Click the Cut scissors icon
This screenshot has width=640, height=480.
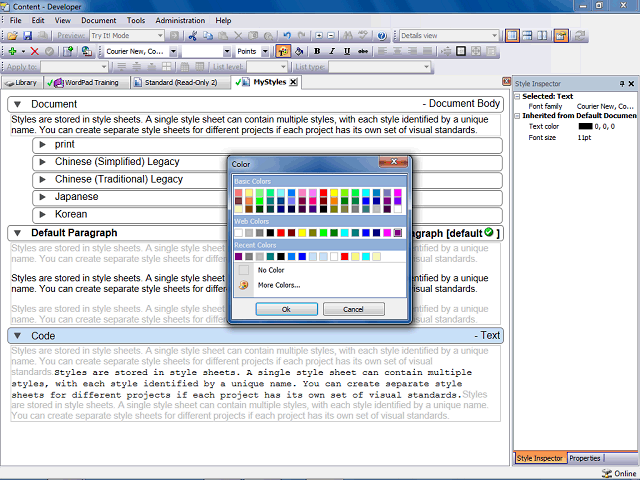click(x=193, y=36)
